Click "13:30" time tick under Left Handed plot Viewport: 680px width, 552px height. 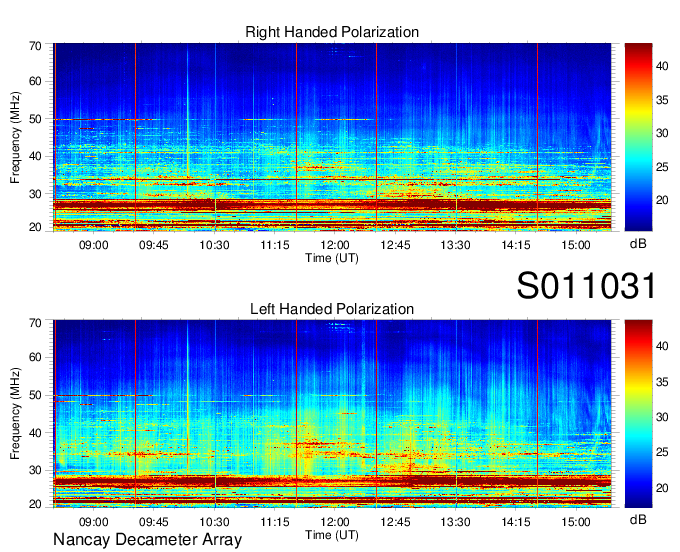[x=455, y=522]
